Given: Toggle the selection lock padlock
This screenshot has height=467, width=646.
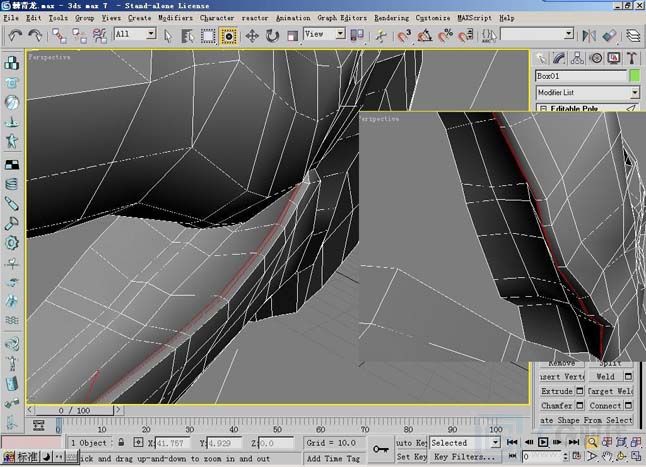Looking at the screenshot, I should click(x=121, y=442).
